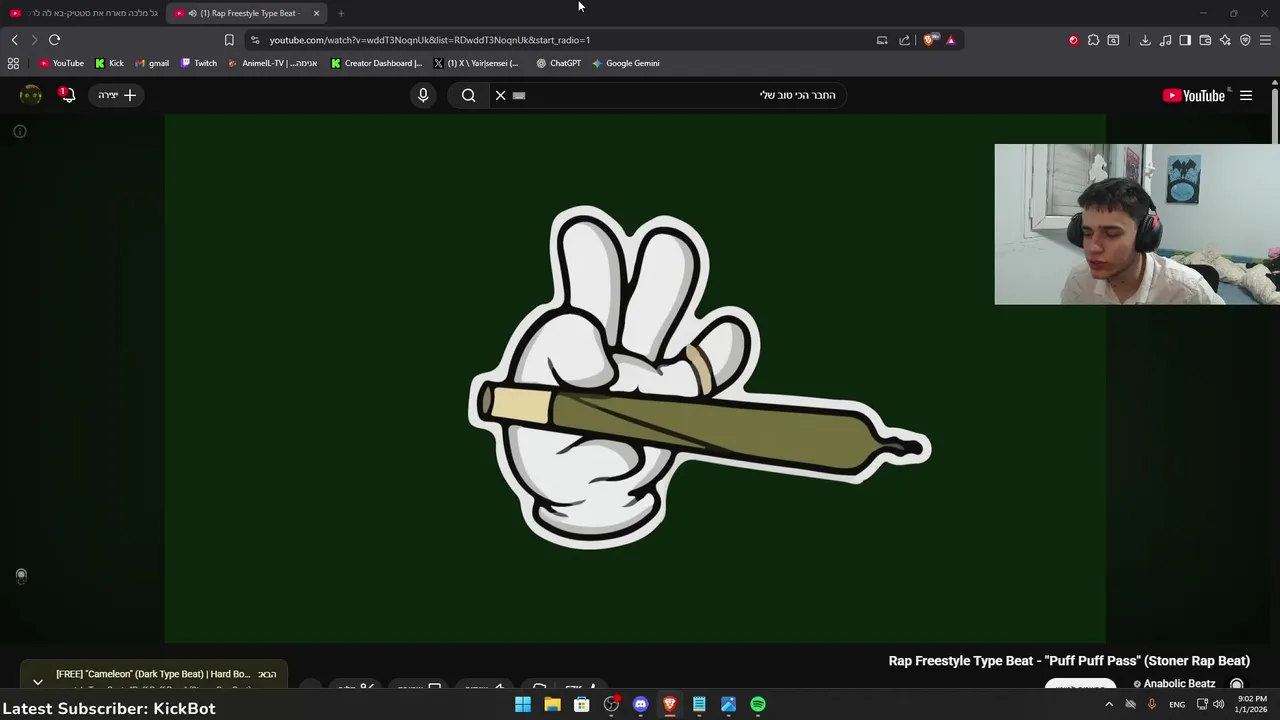Go back with the browser back arrow
This screenshot has width=1280, height=720.
pos(14,40)
